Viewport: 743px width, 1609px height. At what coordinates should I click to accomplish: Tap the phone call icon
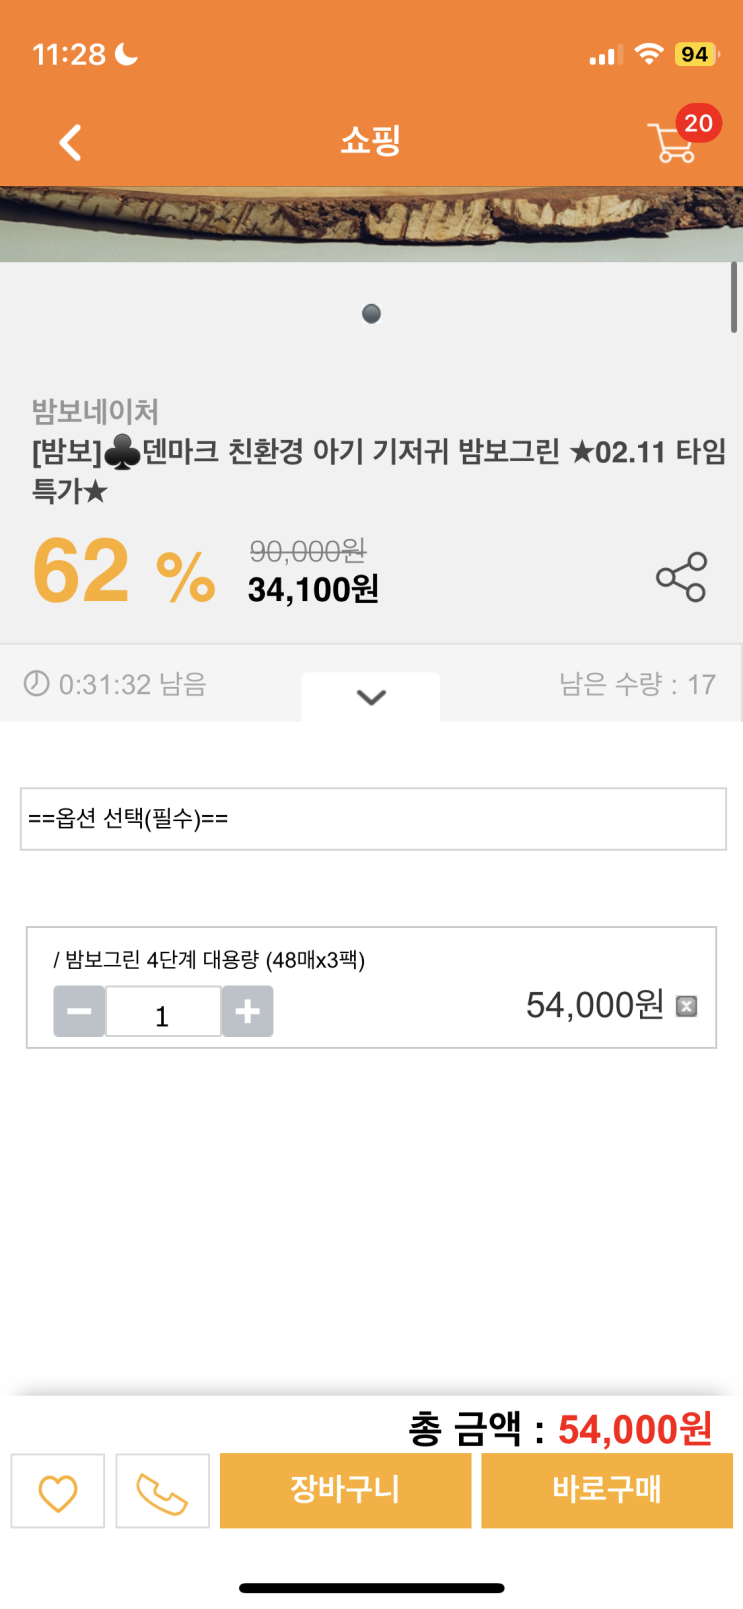pos(162,1491)
